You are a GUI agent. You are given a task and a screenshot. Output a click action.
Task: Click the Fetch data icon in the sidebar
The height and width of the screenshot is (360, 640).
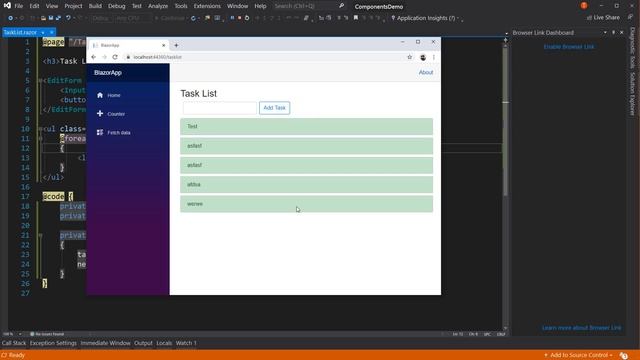click(100, 132)
